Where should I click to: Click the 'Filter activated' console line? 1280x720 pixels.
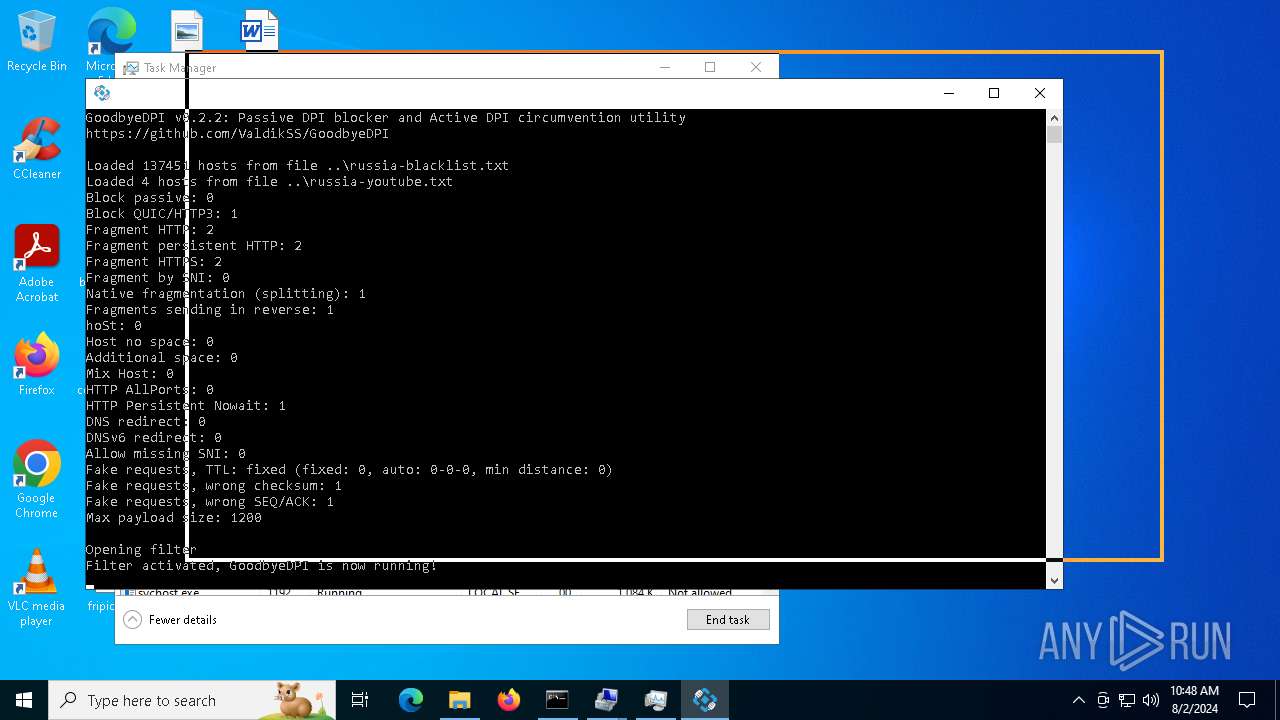click(x=261, y=566)
